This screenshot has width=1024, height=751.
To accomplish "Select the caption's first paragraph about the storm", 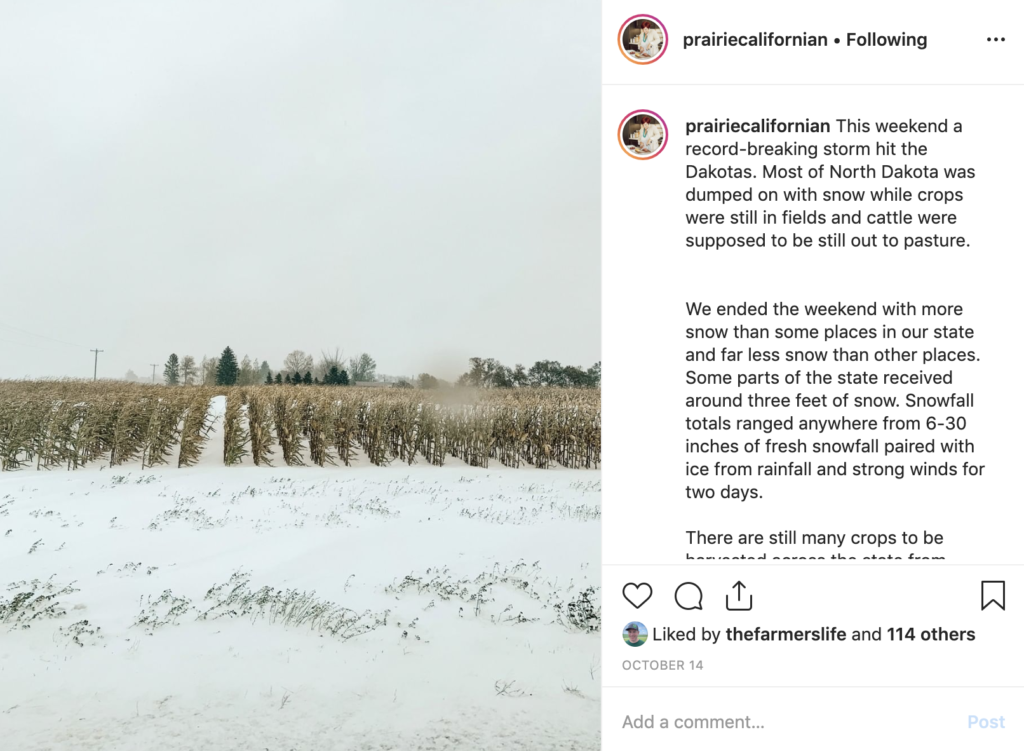I will 830,184.
